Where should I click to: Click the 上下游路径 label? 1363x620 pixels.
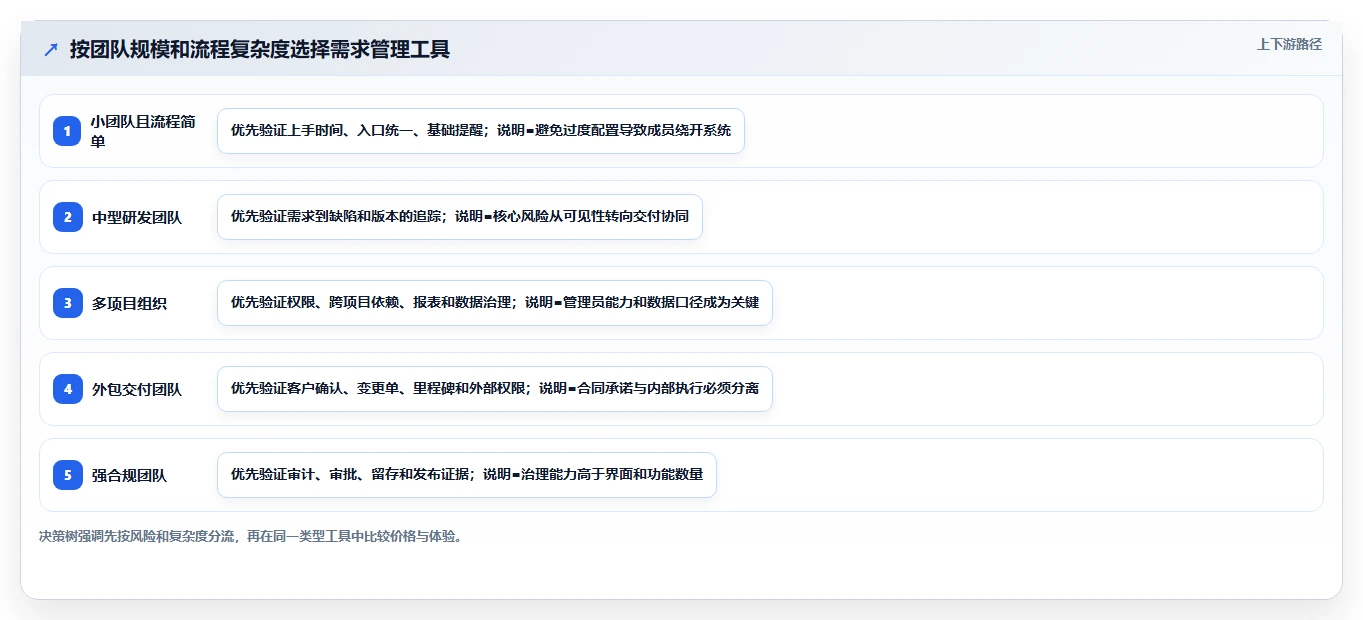[x=1289, y=44]
